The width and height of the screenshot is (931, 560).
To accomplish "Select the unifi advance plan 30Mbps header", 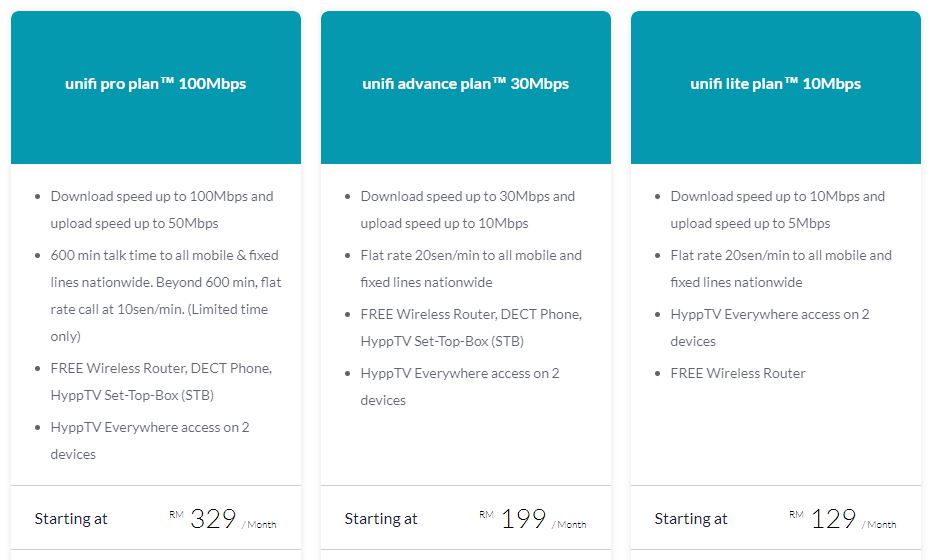I will (465, 84).
